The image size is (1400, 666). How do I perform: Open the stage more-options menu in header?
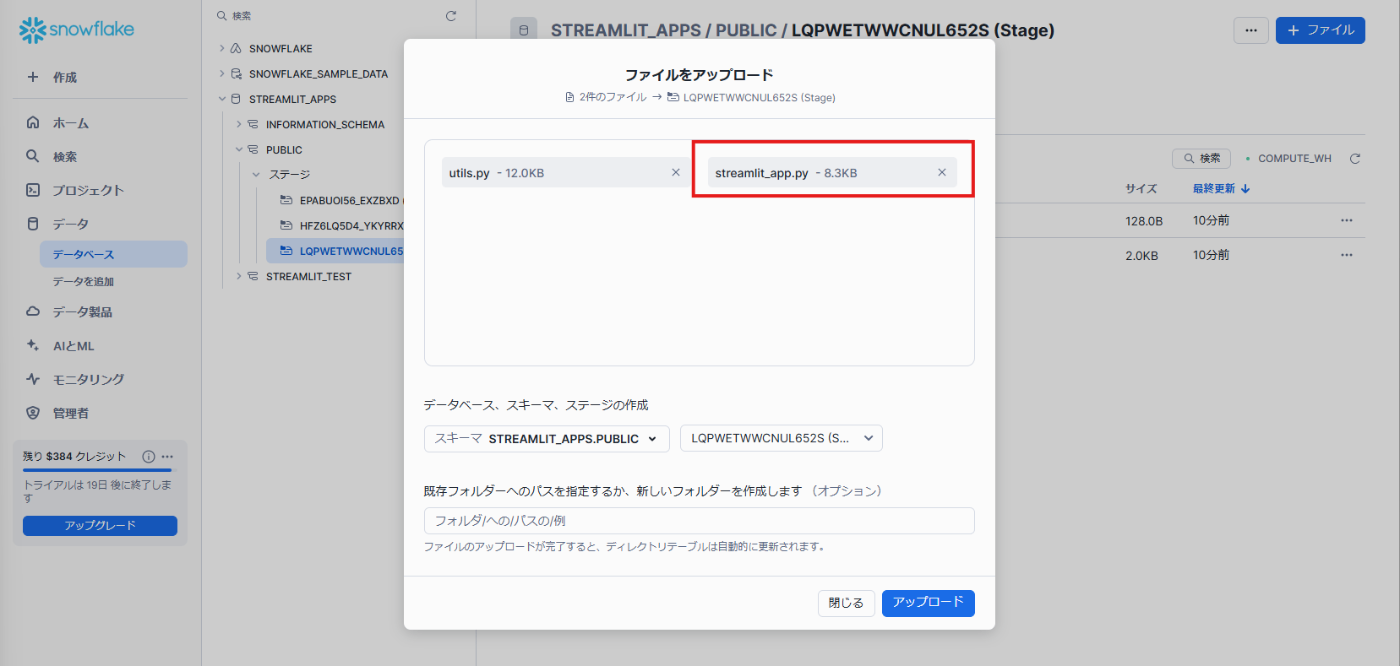click(x=1251, y=30)
